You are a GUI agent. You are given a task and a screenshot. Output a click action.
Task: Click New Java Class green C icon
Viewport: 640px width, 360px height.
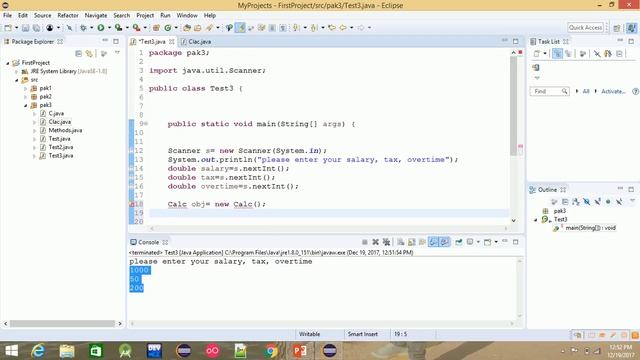(168, 28)
